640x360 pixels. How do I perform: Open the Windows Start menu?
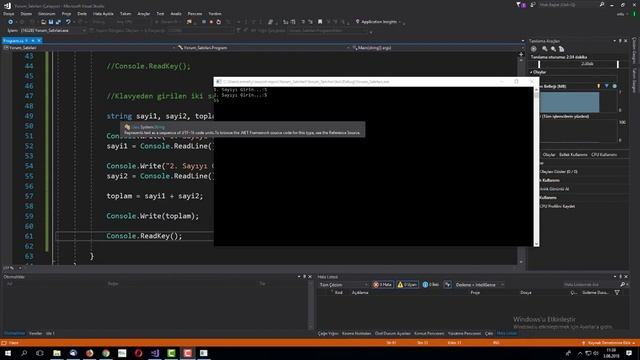8,353
